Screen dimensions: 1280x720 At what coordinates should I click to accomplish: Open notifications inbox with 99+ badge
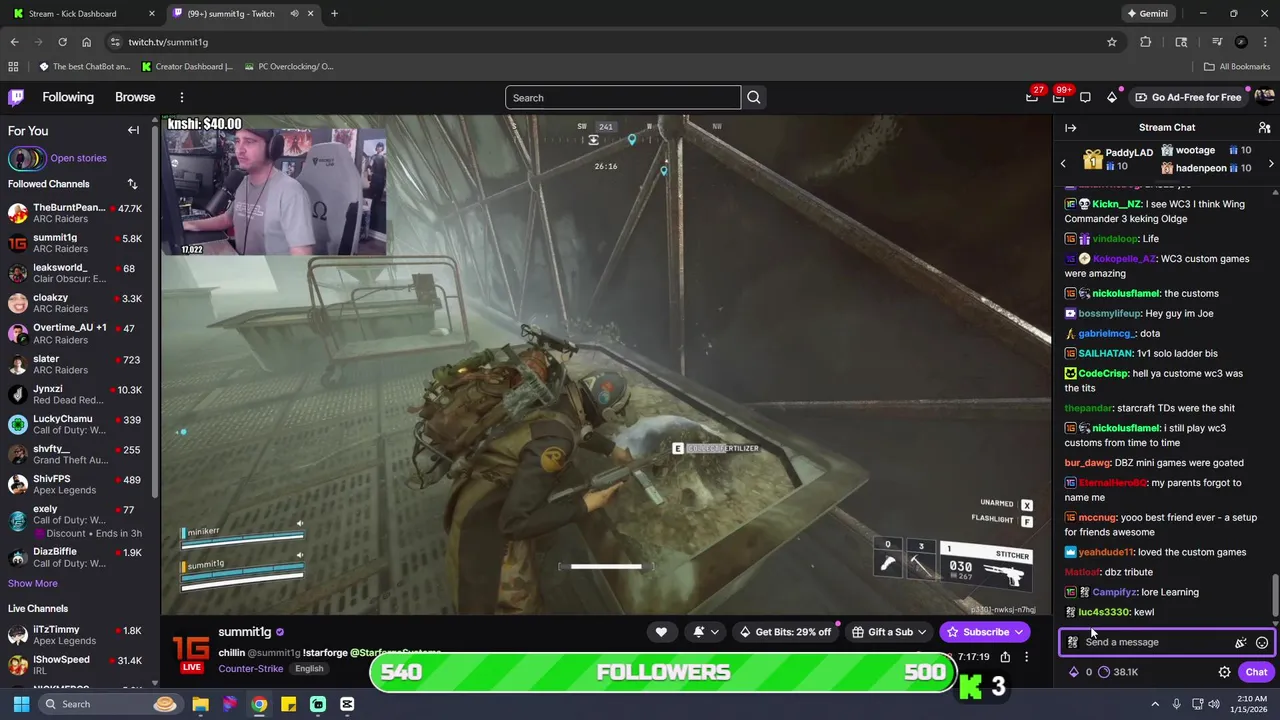coord(1059,97)
